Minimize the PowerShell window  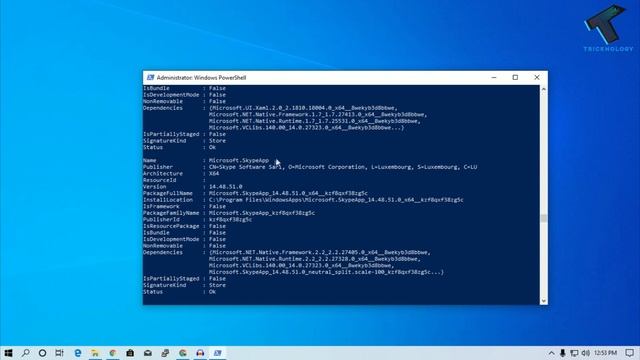click(x=494, y=78)
